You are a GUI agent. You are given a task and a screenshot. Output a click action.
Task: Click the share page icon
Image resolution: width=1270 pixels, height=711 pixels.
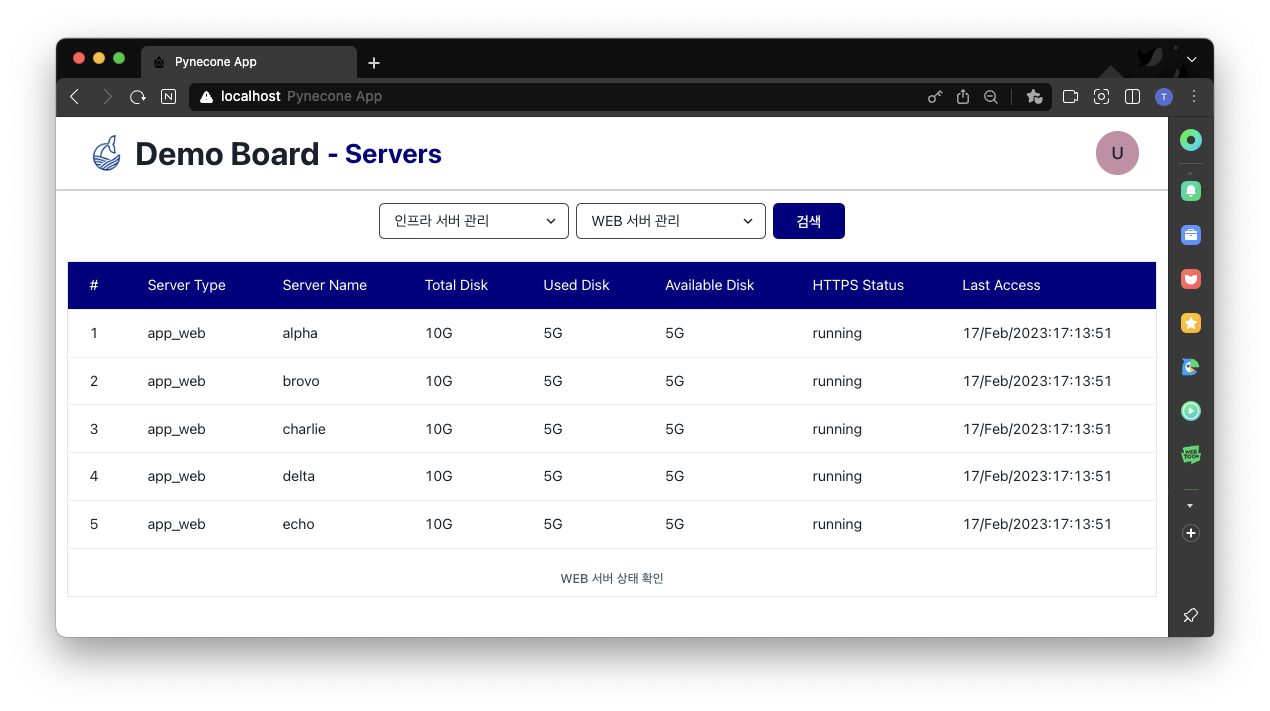[x=963, y=97]
